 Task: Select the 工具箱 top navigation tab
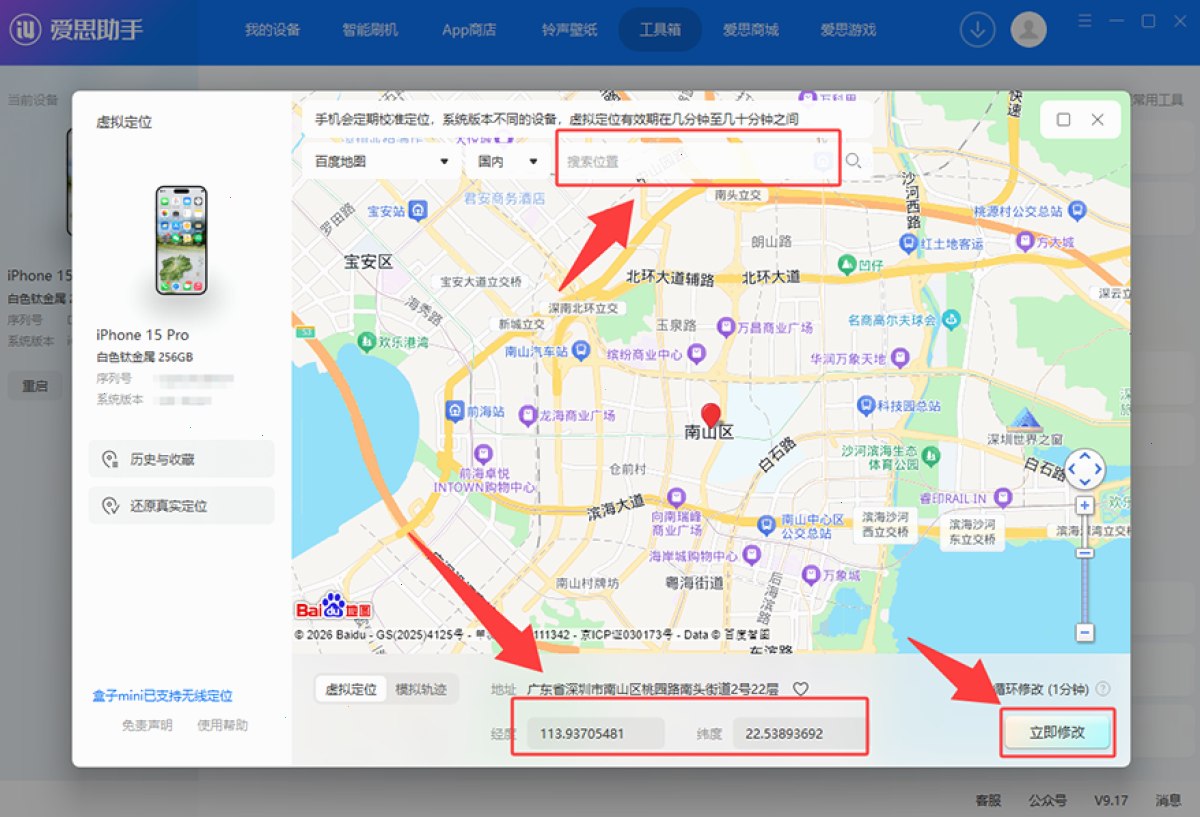click(660, 30)
